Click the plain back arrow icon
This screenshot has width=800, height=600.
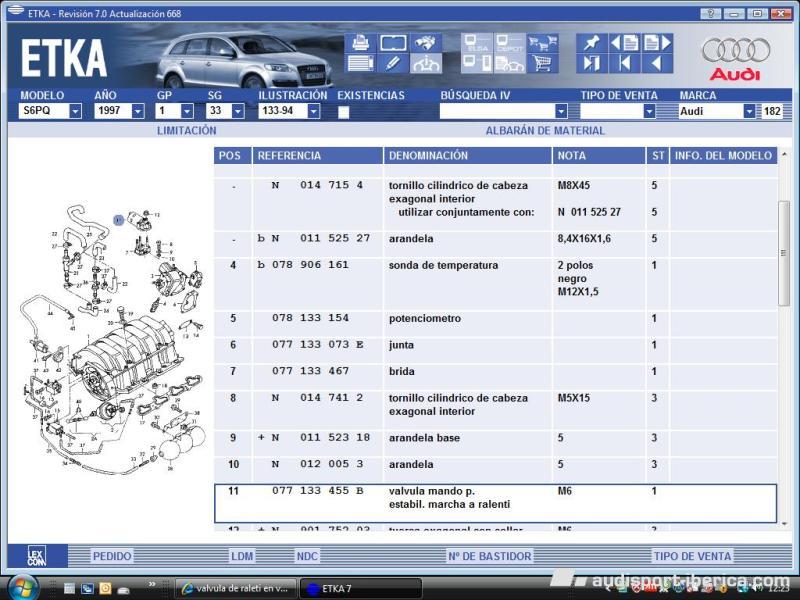[x=657, y=63]
